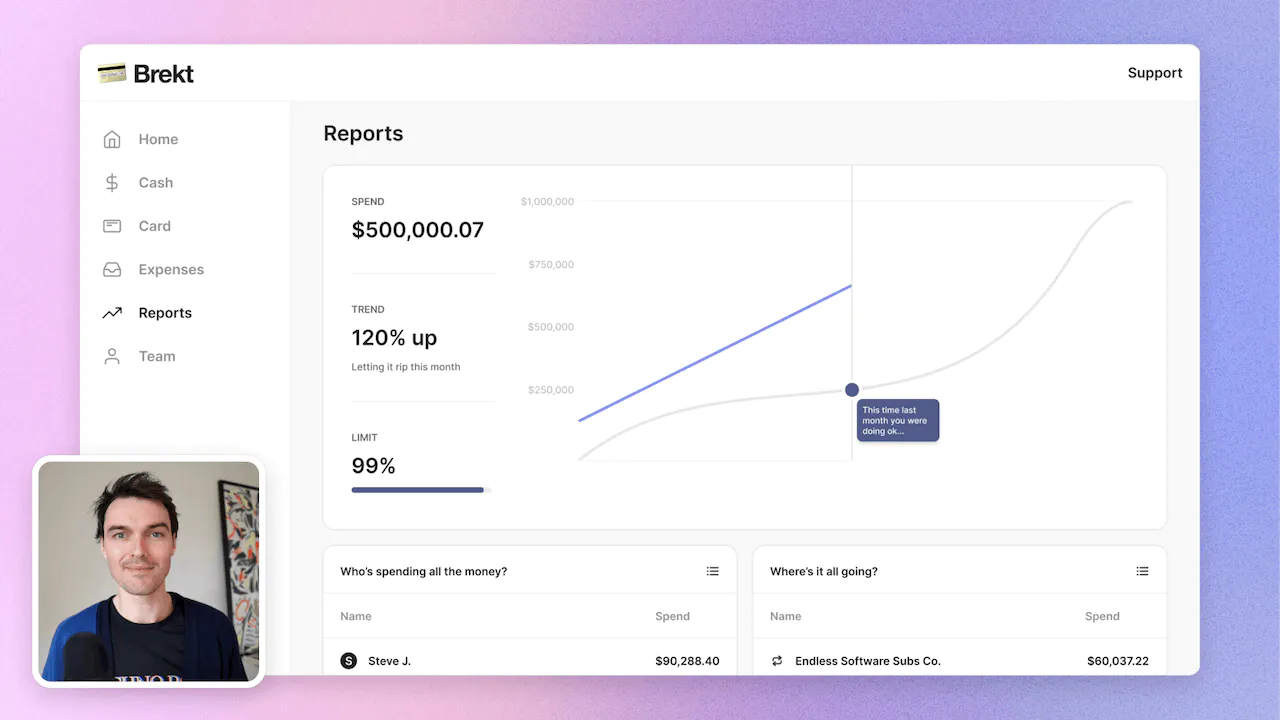The width and height of the screenshot is (1280, 720).
Task: Click the SPEND label
Action: pyautogui.click(x=368, y=202)
